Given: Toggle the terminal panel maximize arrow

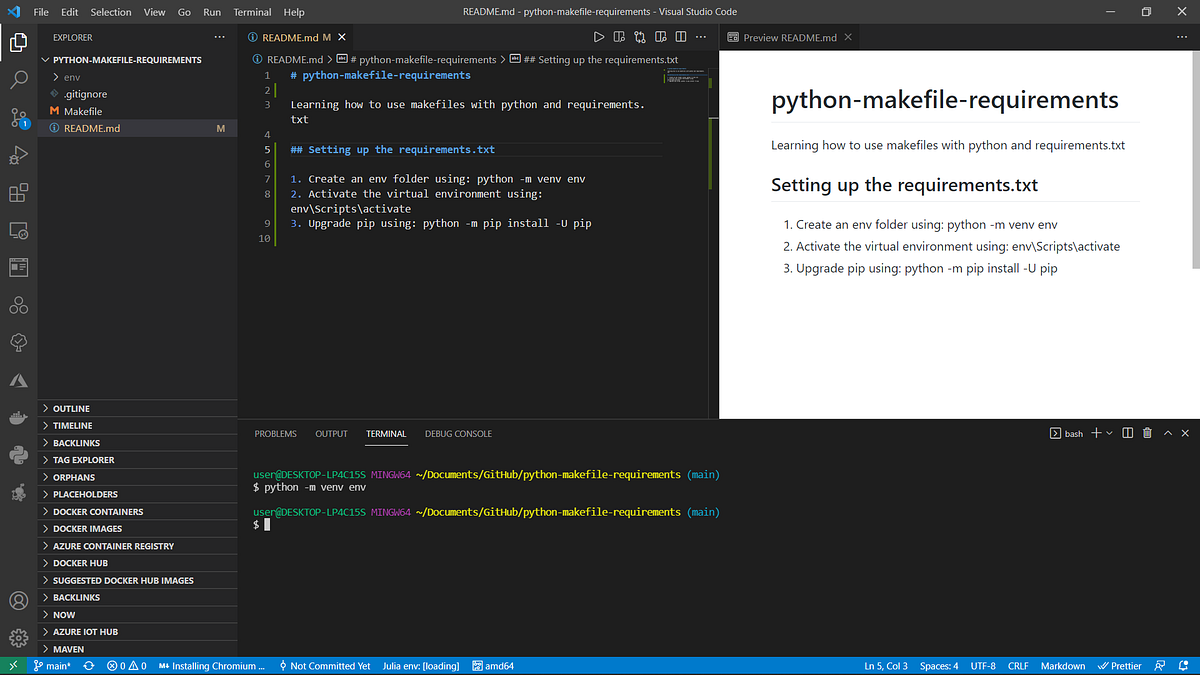Looking at the screenshot, I should click(x=1167, y=433).
